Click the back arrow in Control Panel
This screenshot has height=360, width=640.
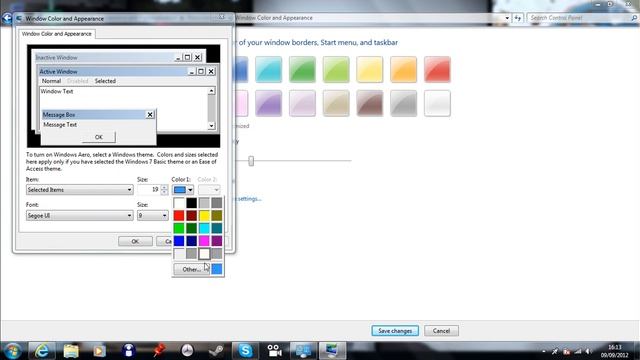click(7, 18)
